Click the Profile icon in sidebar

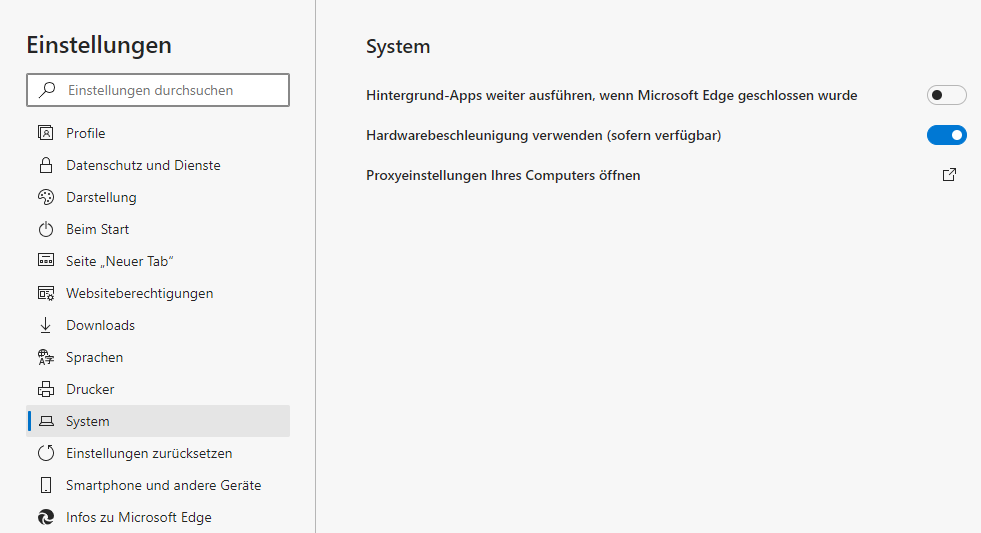(45, 133)
